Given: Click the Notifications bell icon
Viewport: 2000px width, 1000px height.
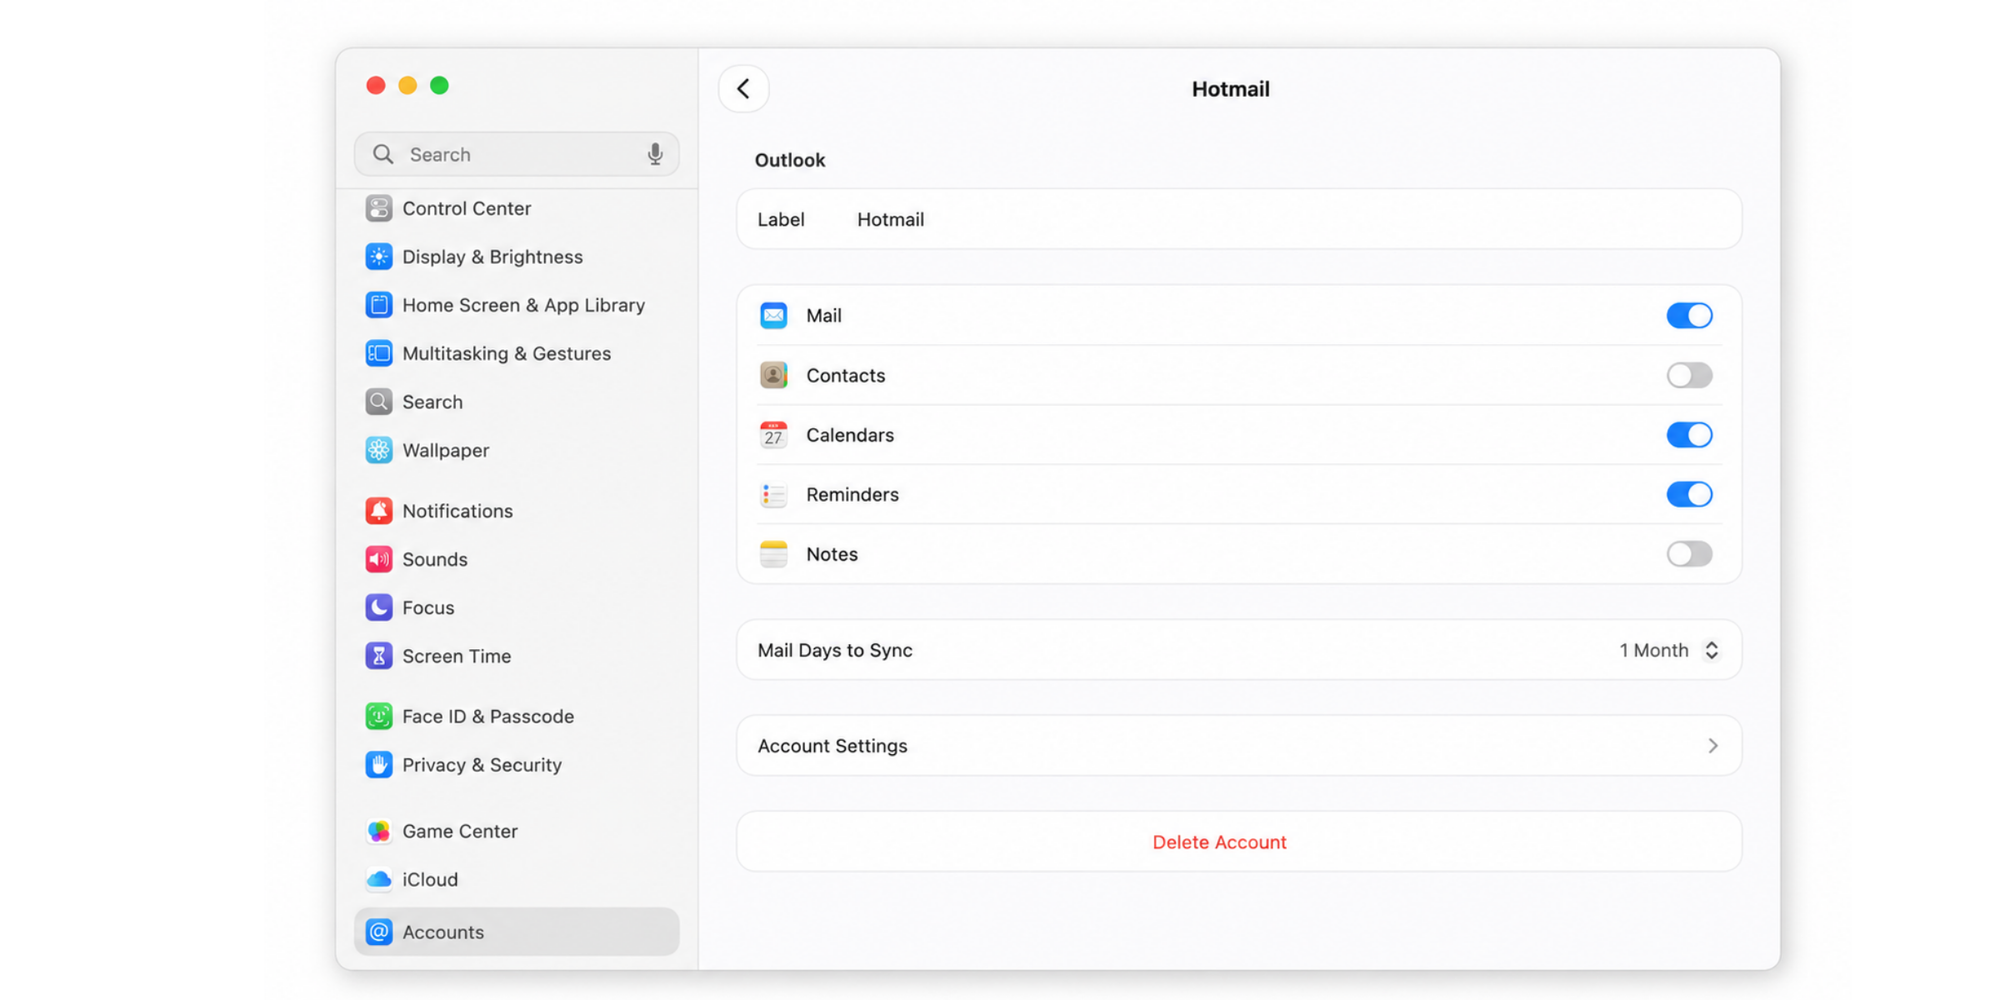Looking at the screenshot, I should 379,511.
